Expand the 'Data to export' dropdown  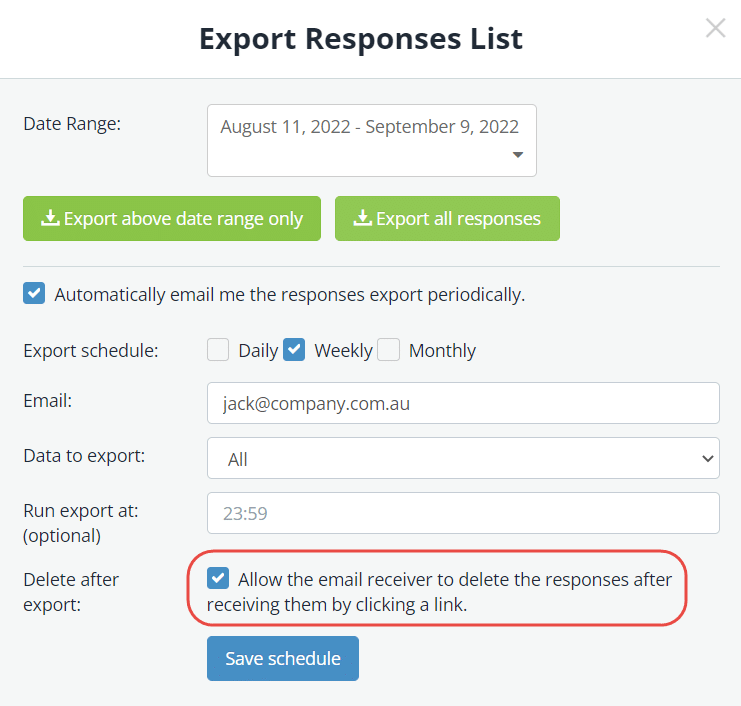[x=463, y=459]
